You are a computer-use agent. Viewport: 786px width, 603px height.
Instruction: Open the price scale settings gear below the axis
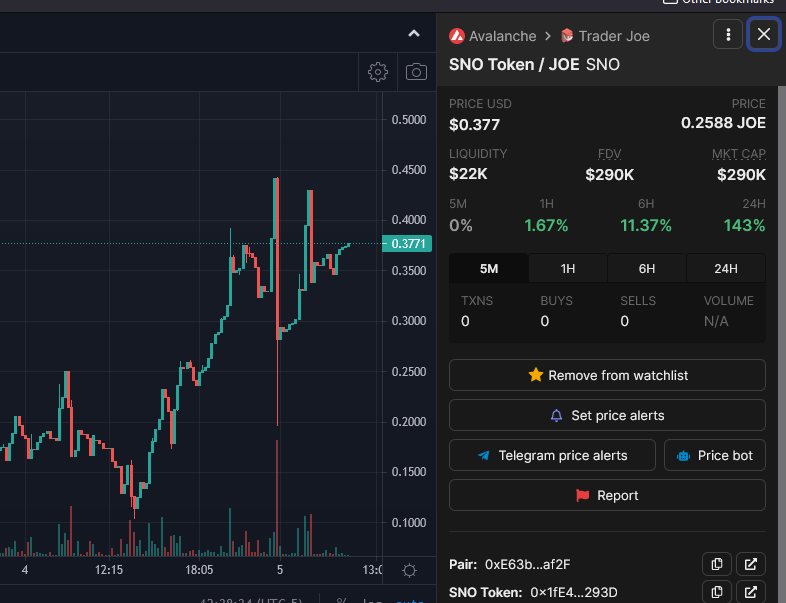(409, 570)
